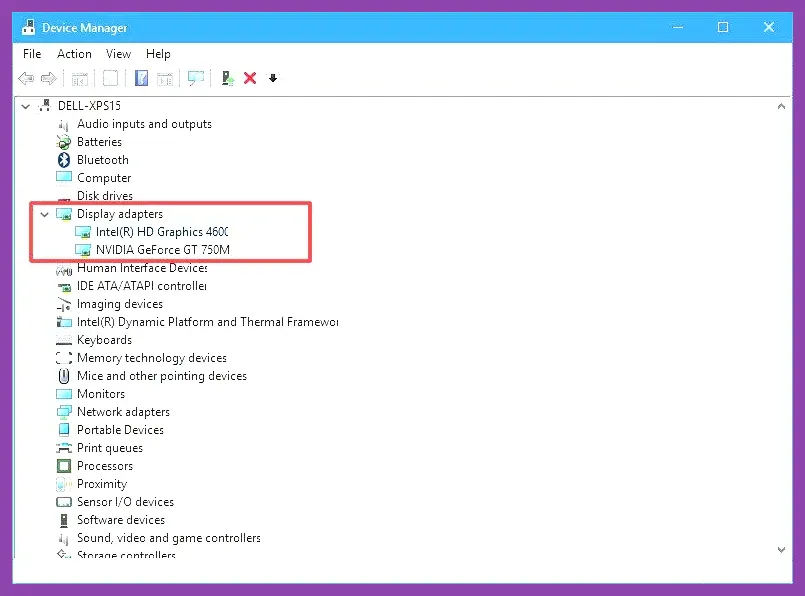This screenshot has width=805, height=596.
Task: Open the Action menu
Action: click(74, 54)
